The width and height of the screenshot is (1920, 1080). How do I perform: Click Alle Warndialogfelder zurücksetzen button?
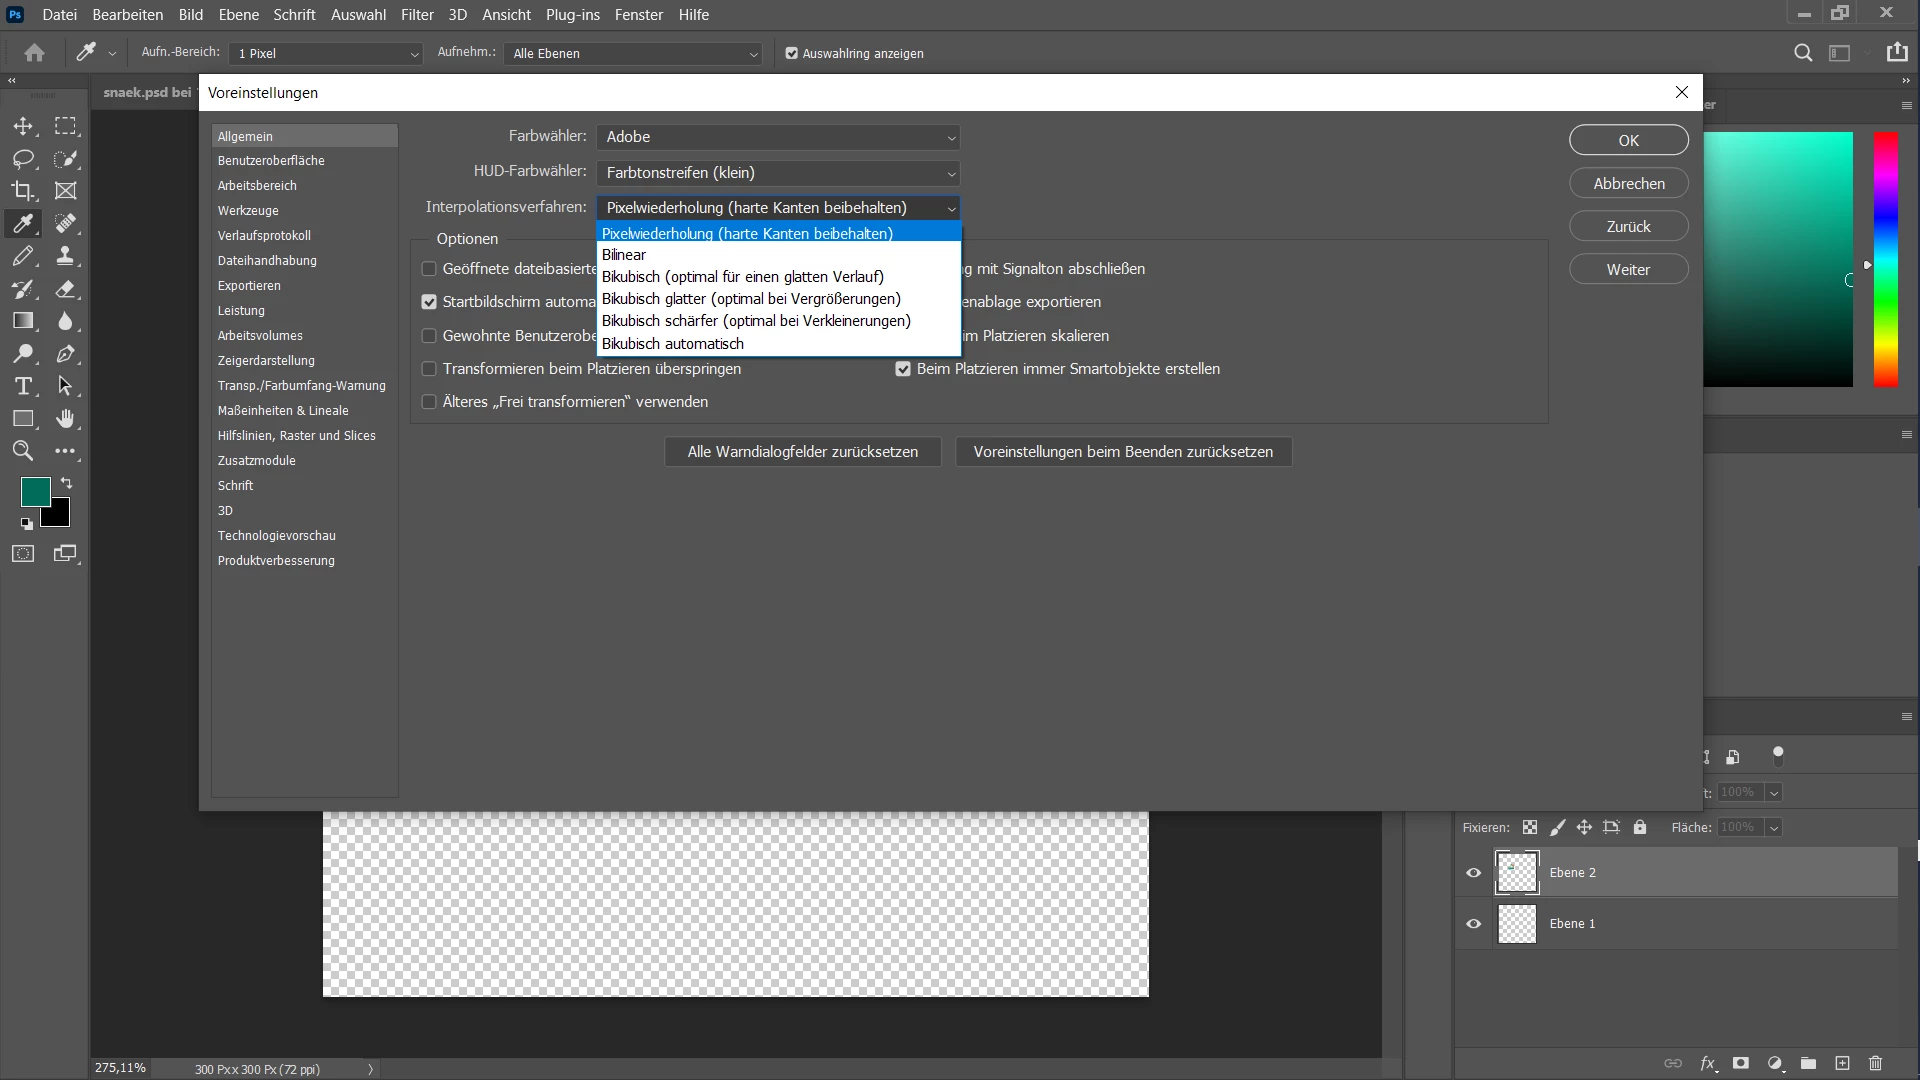pyautogui.click(x=802, y=452)
